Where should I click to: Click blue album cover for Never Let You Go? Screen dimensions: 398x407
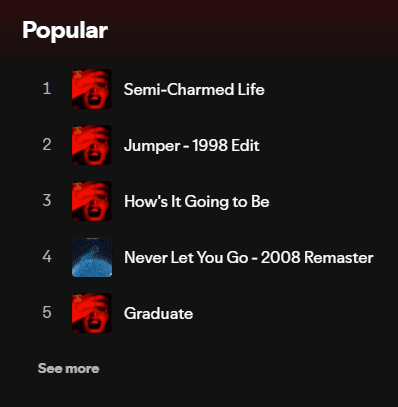(92, 257)
